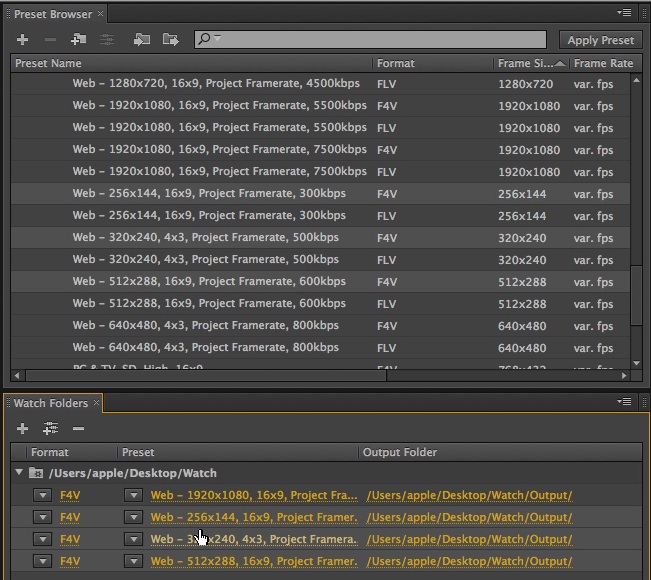The image size is (651, 580).
Task: Select /Users/apple/Desktop/Watch folder row
Action: (x=326, y=473)
